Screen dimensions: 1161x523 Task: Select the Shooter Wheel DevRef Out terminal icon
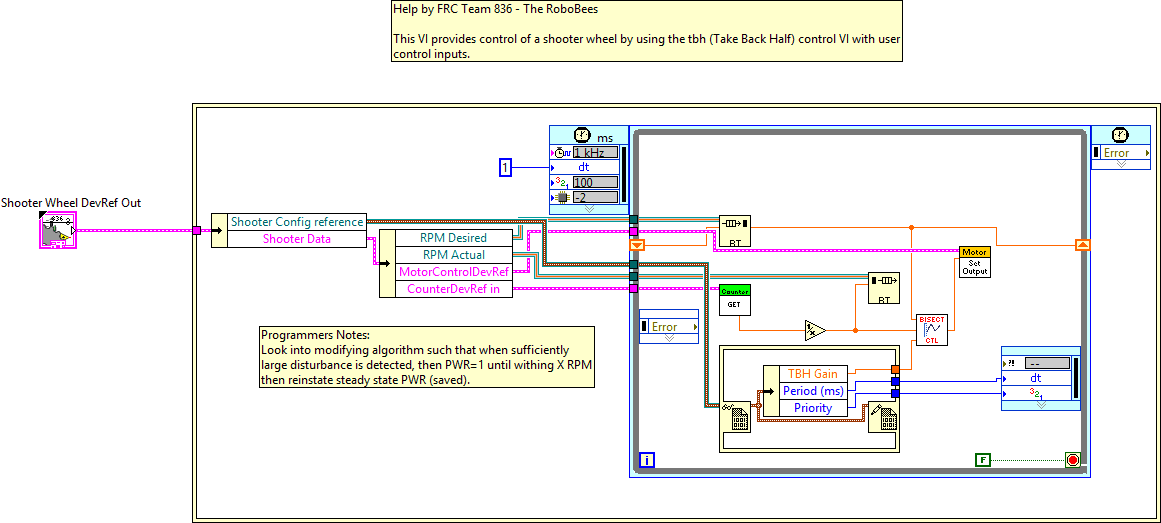pyautogui.click(x=58, y=230)
